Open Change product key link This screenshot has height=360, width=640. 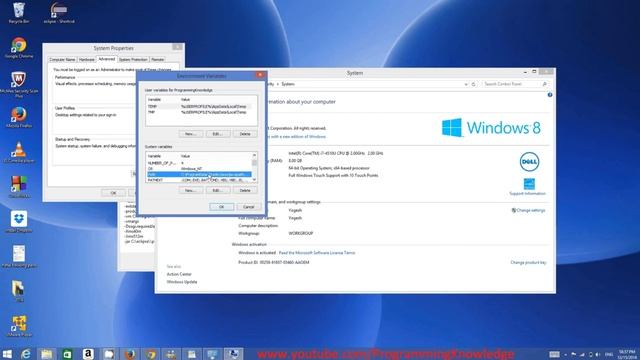pyautogui.click(x=528, y=262)
